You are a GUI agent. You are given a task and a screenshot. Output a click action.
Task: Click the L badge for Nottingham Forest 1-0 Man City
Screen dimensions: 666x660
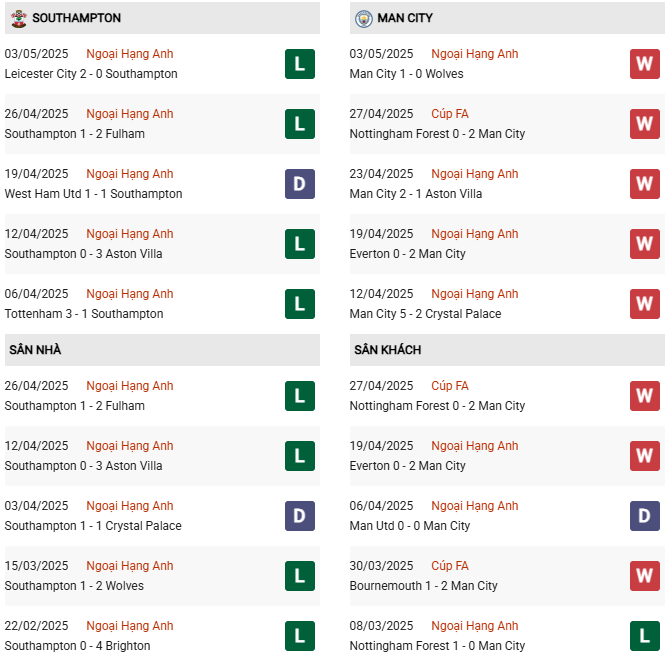coord(645,636)
